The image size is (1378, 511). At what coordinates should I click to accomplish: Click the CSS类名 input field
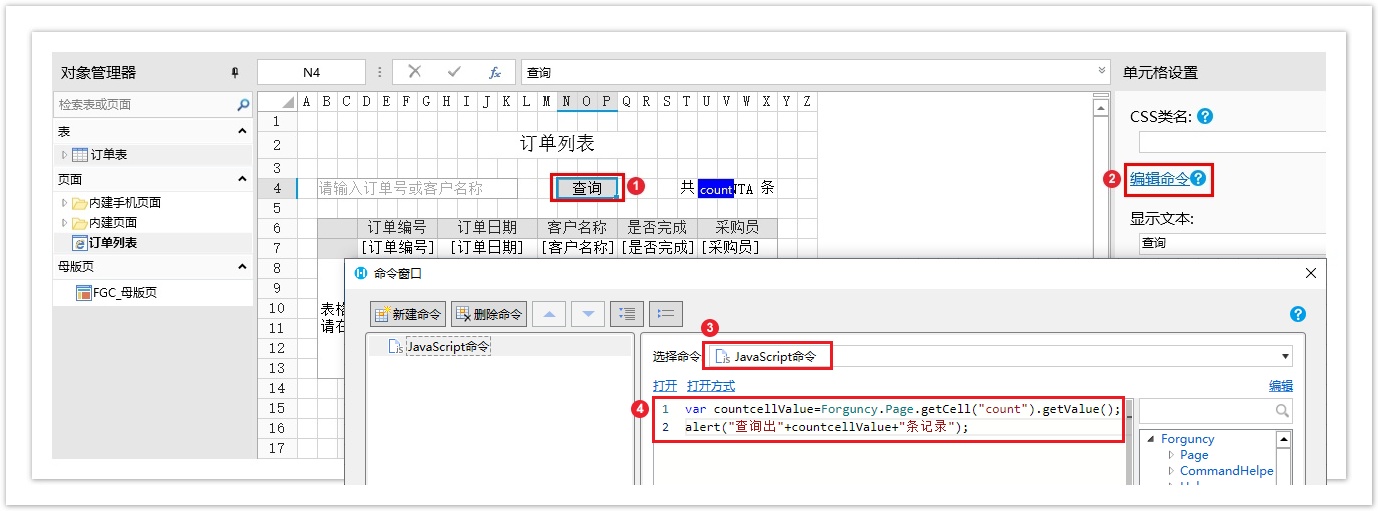pyautogui.click(x=1232, y=142)
